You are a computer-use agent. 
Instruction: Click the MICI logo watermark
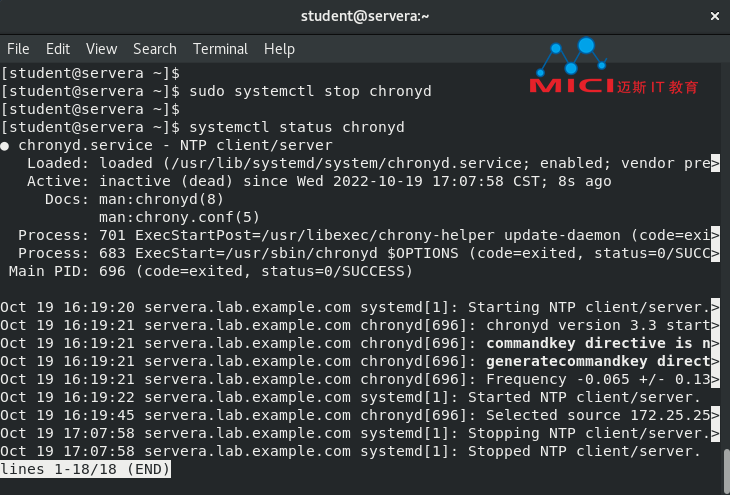pyautogui.click(x=614, y=67)
